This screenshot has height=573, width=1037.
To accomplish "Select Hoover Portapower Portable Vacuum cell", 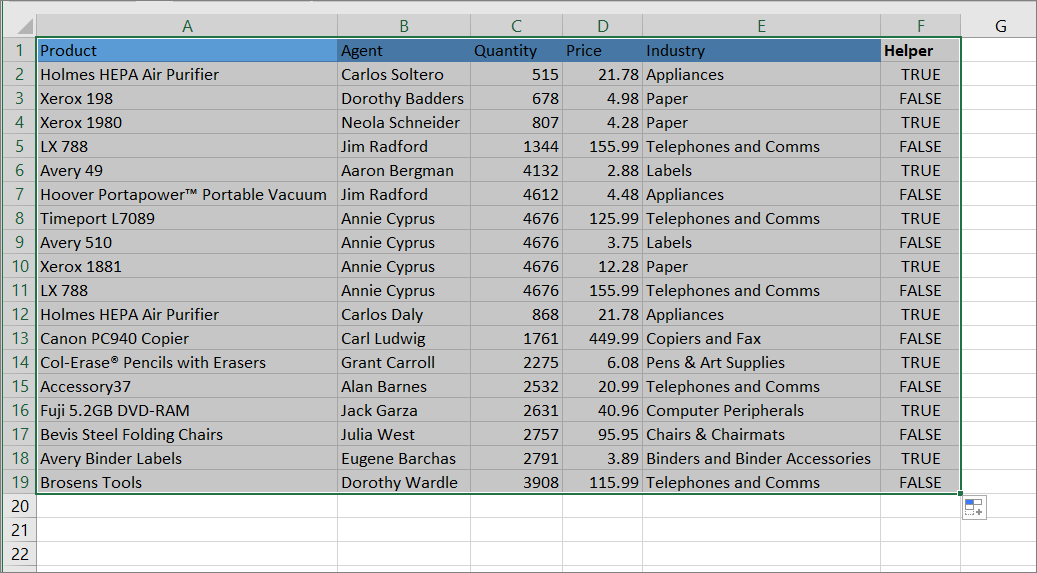I will click(x=187, y=195).
